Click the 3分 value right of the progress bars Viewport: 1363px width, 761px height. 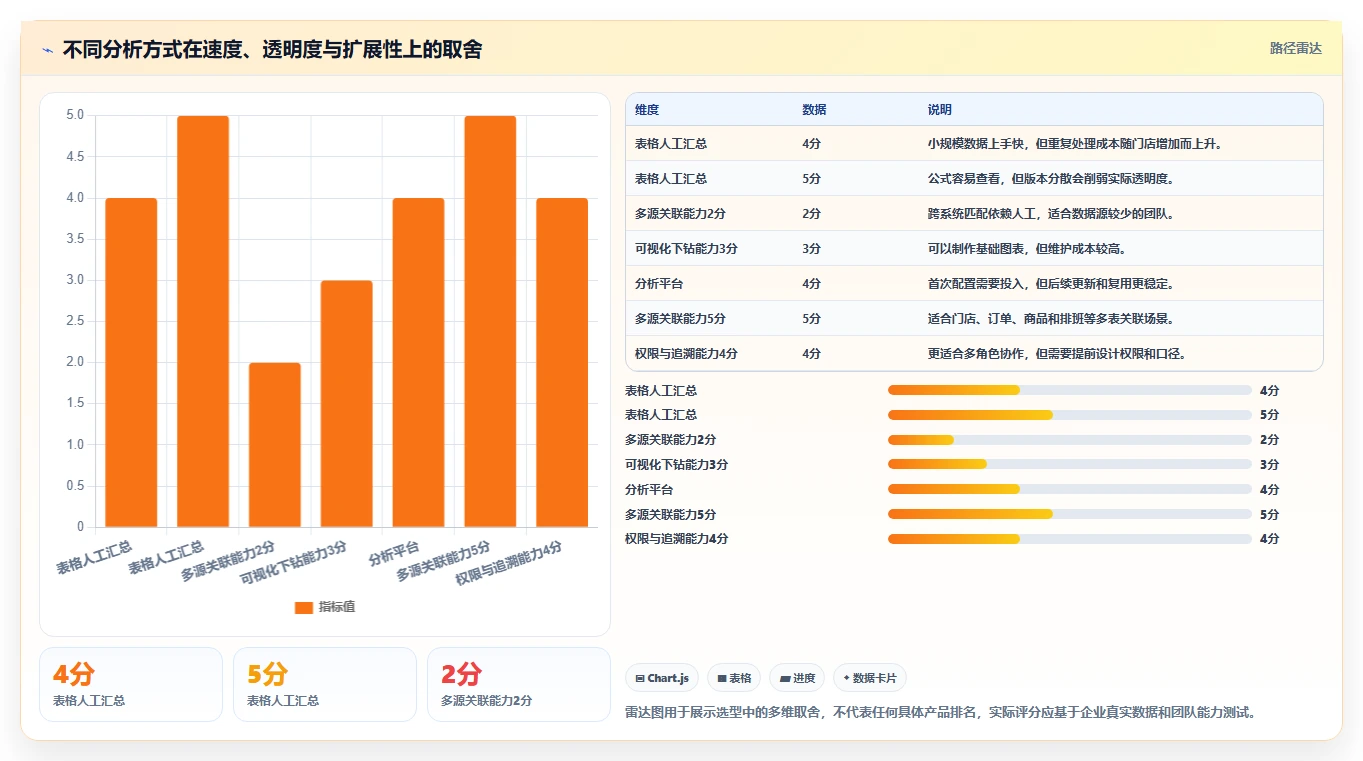(1269, 465)
